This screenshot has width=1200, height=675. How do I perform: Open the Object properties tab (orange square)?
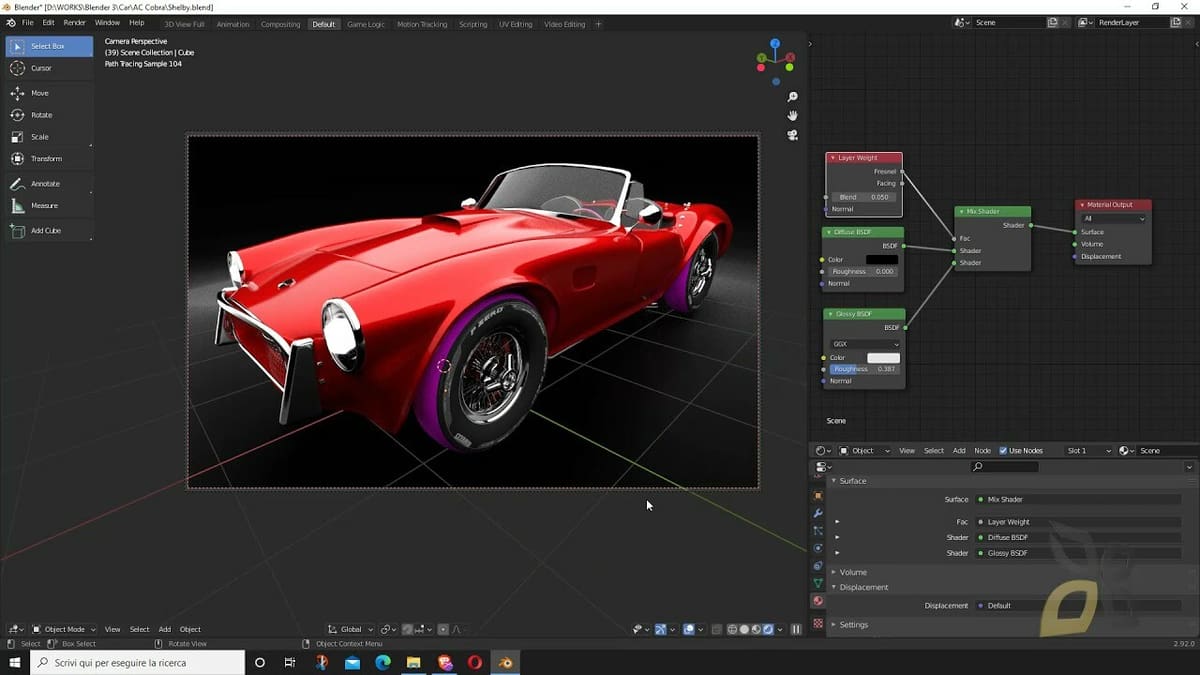point(818,496)
